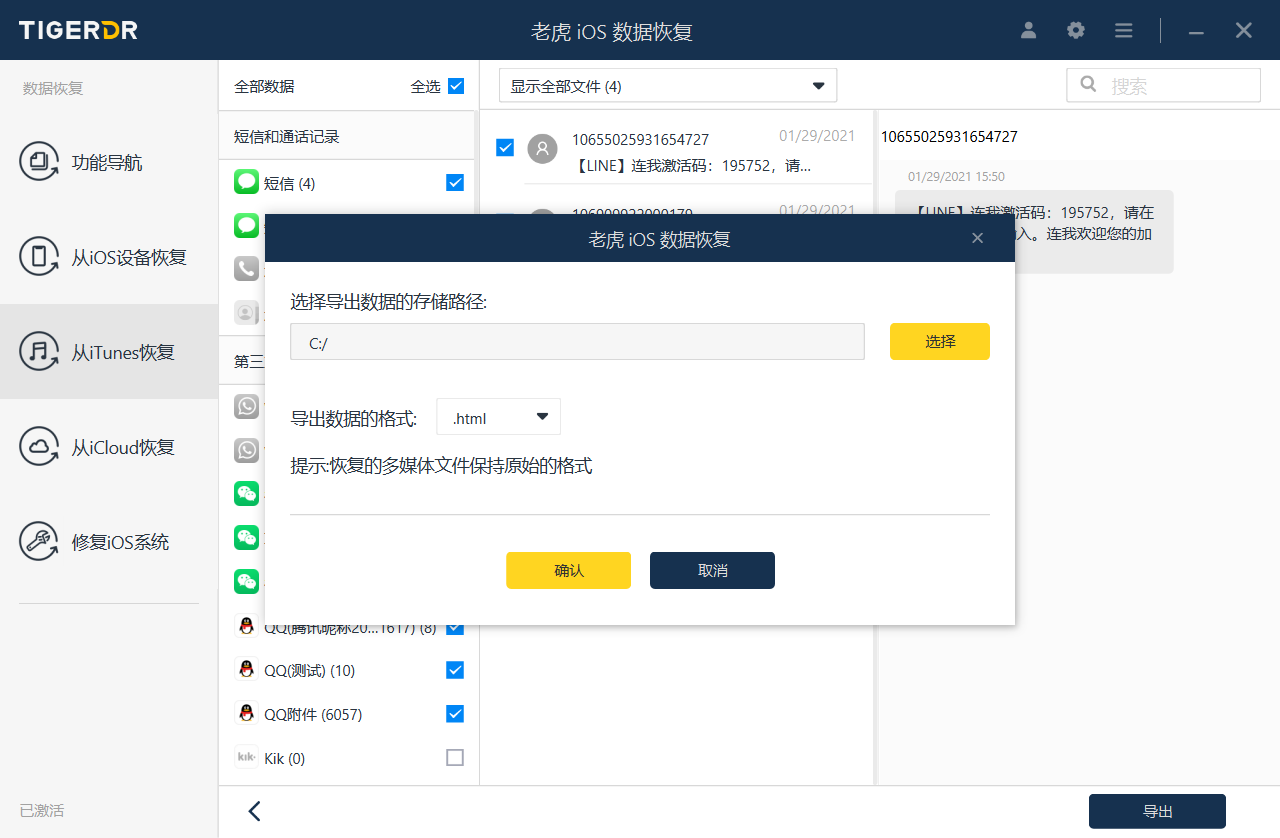Image resolution: width=1280 pixels, height=838 pixels.
Task: Click the export path field C:/
Action: 577,342
